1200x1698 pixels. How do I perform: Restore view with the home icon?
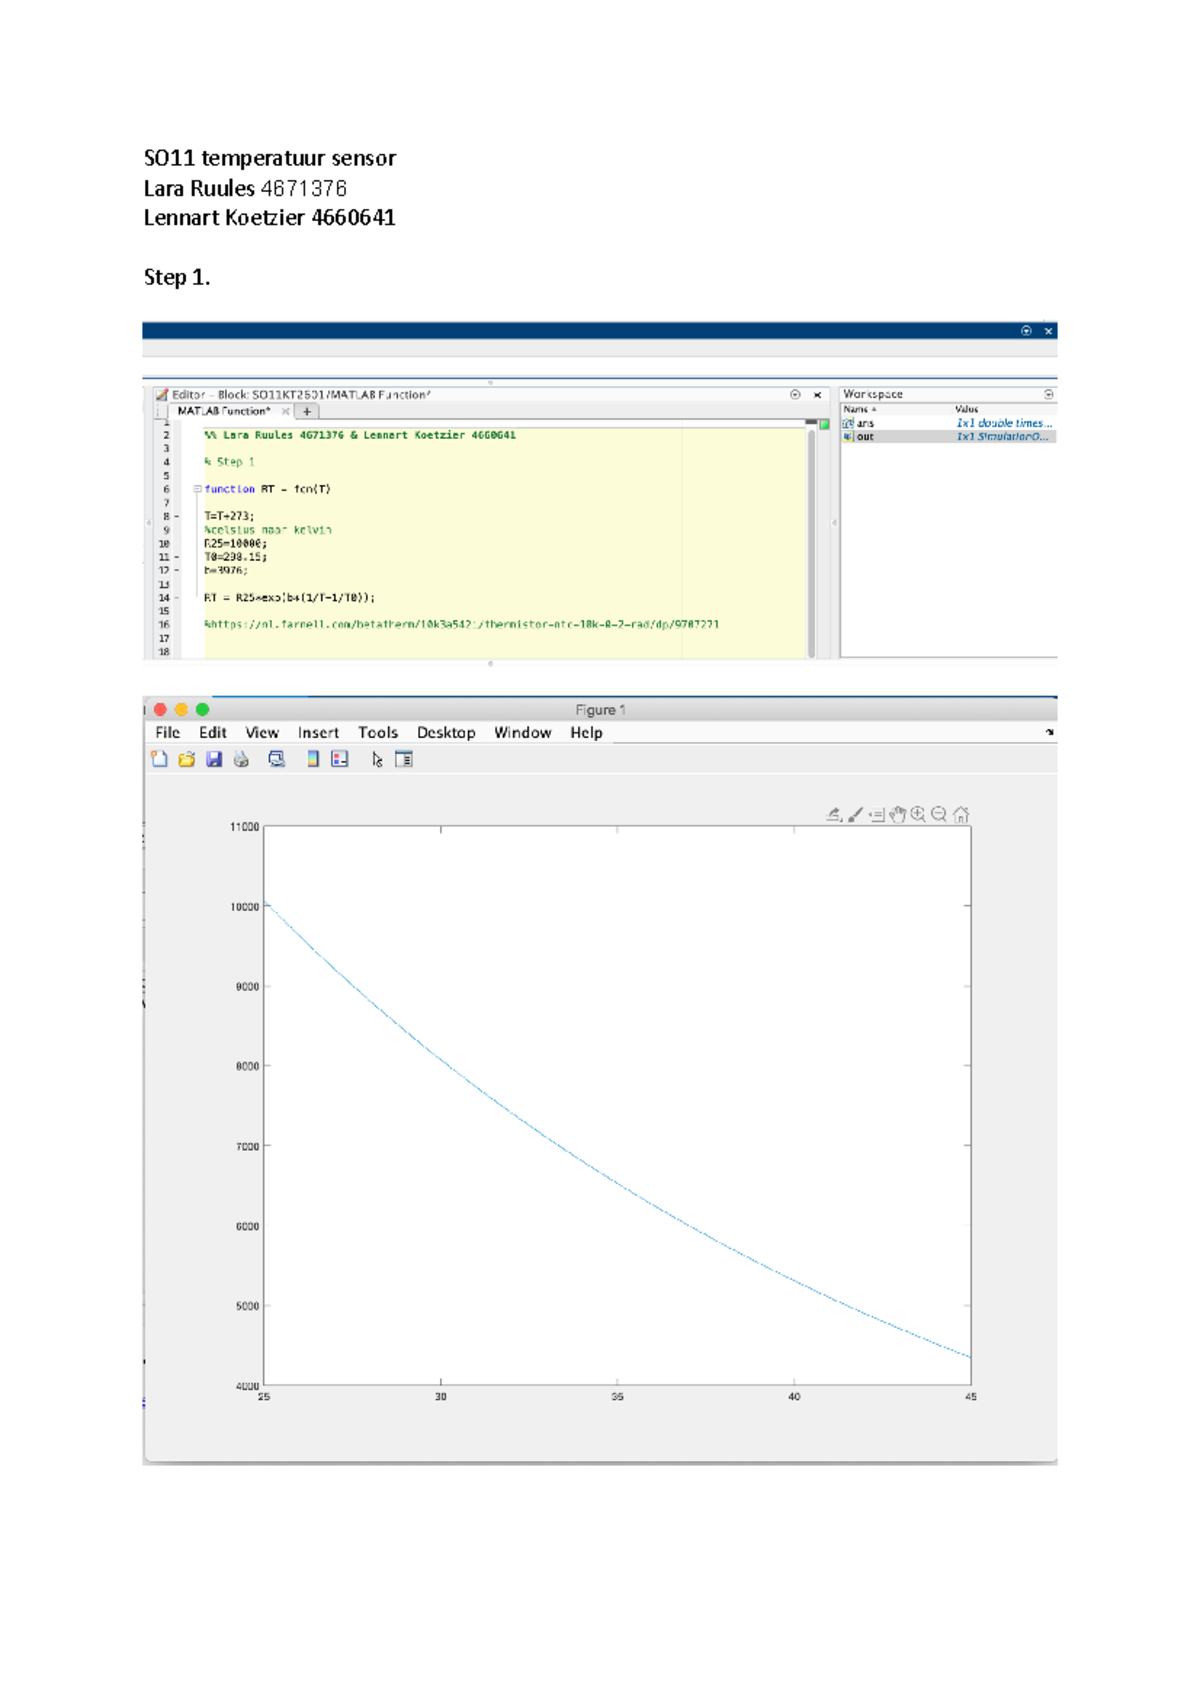coord(961,814)
